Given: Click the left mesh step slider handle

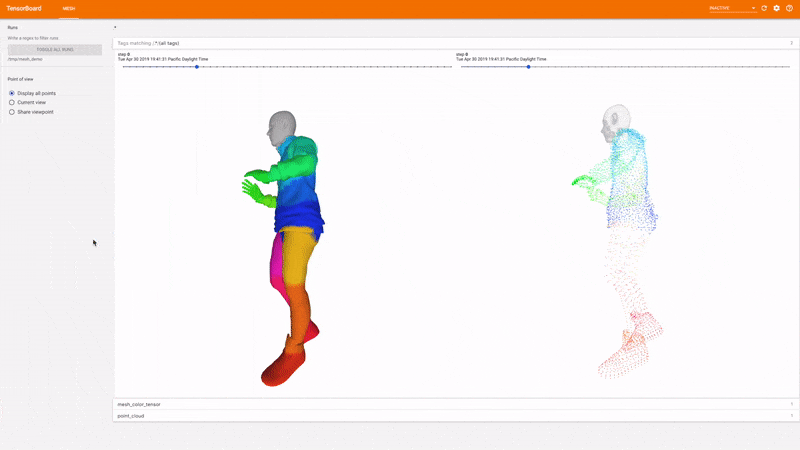Looking at the screenshot, I should point(197,67).
